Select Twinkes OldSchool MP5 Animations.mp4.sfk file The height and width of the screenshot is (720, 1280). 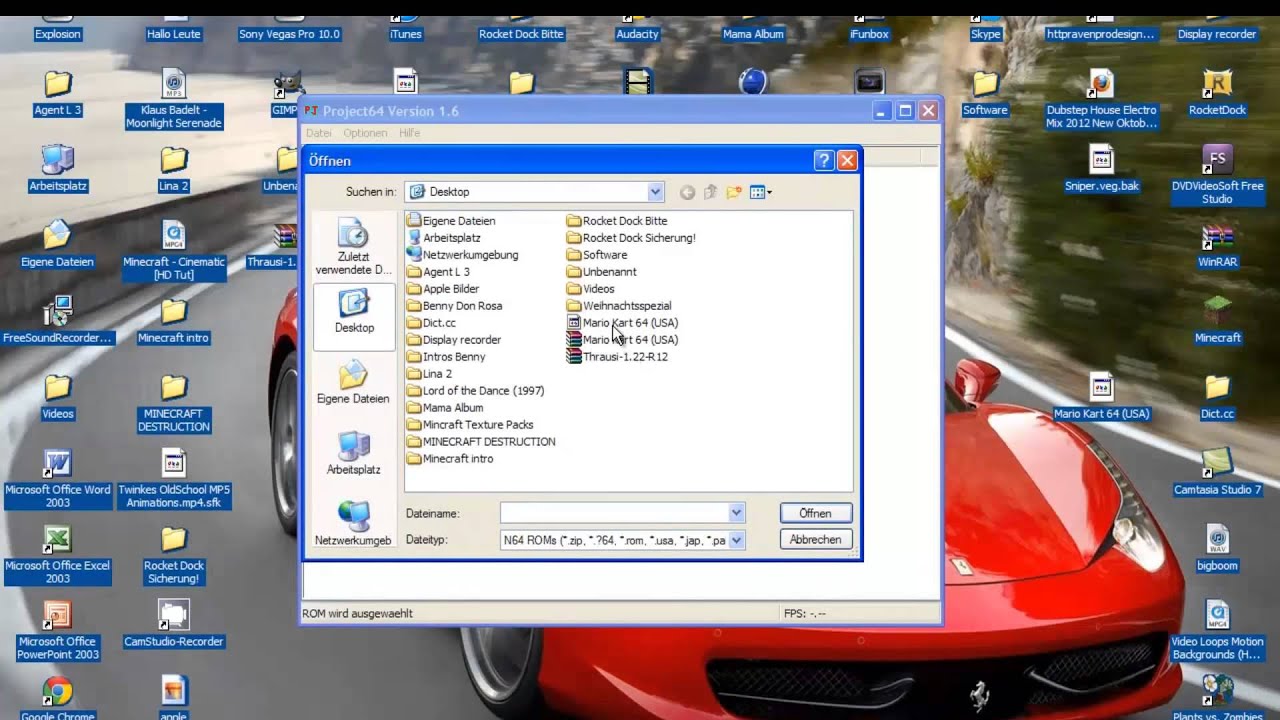click(174, 479)
